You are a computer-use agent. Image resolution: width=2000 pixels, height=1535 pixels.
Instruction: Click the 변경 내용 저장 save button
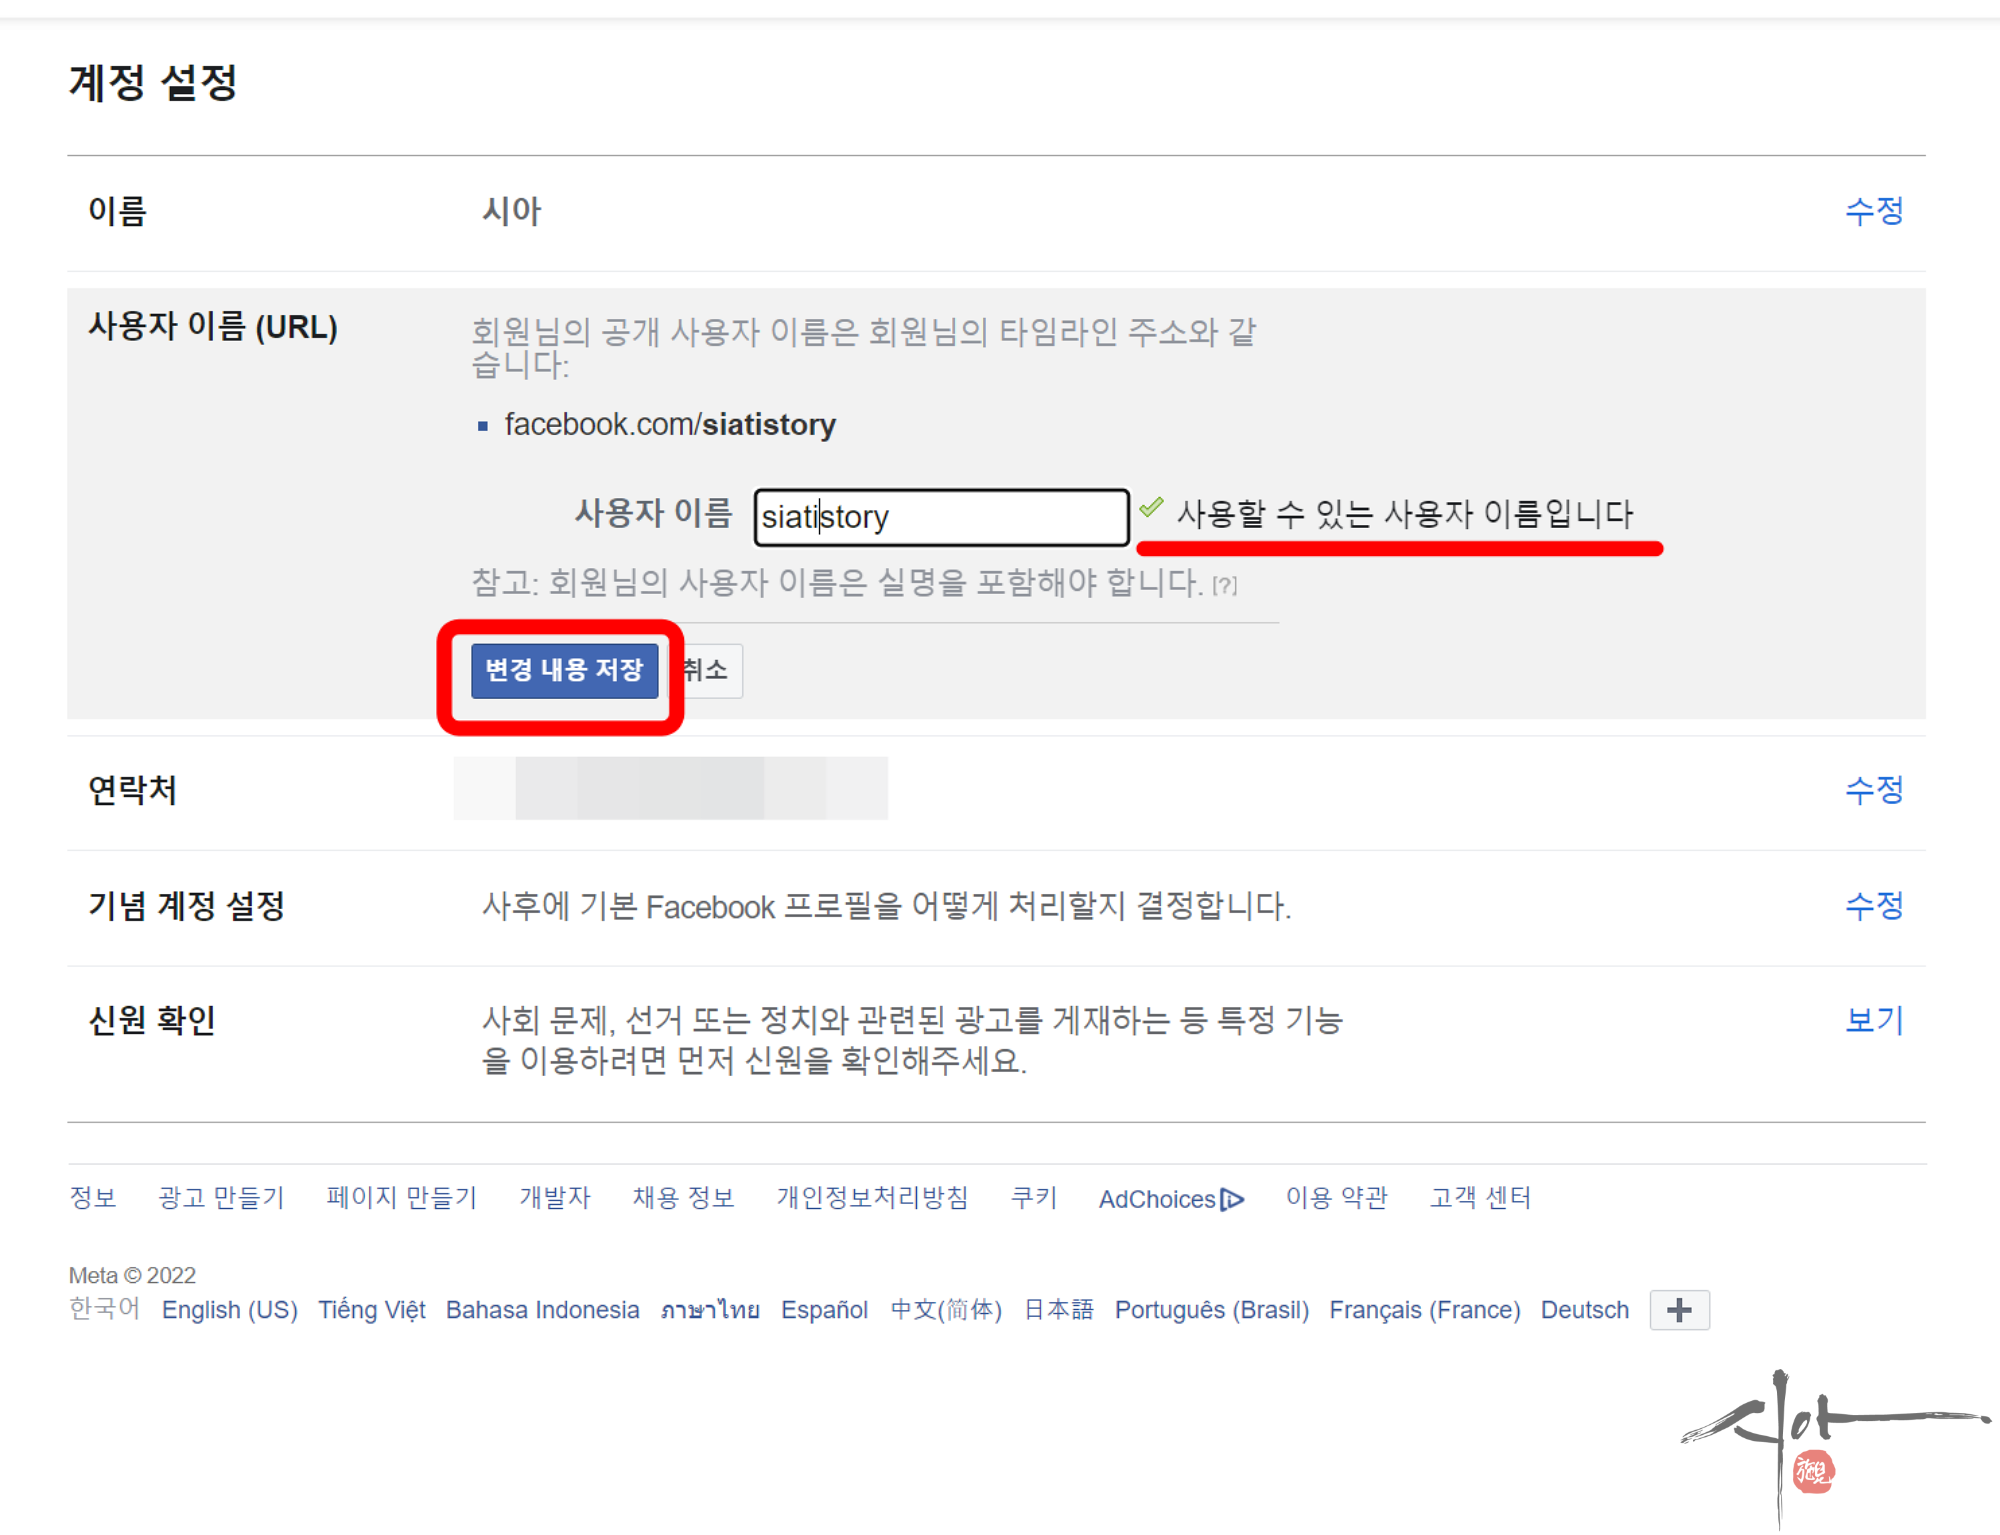click(x=564, y=670)
